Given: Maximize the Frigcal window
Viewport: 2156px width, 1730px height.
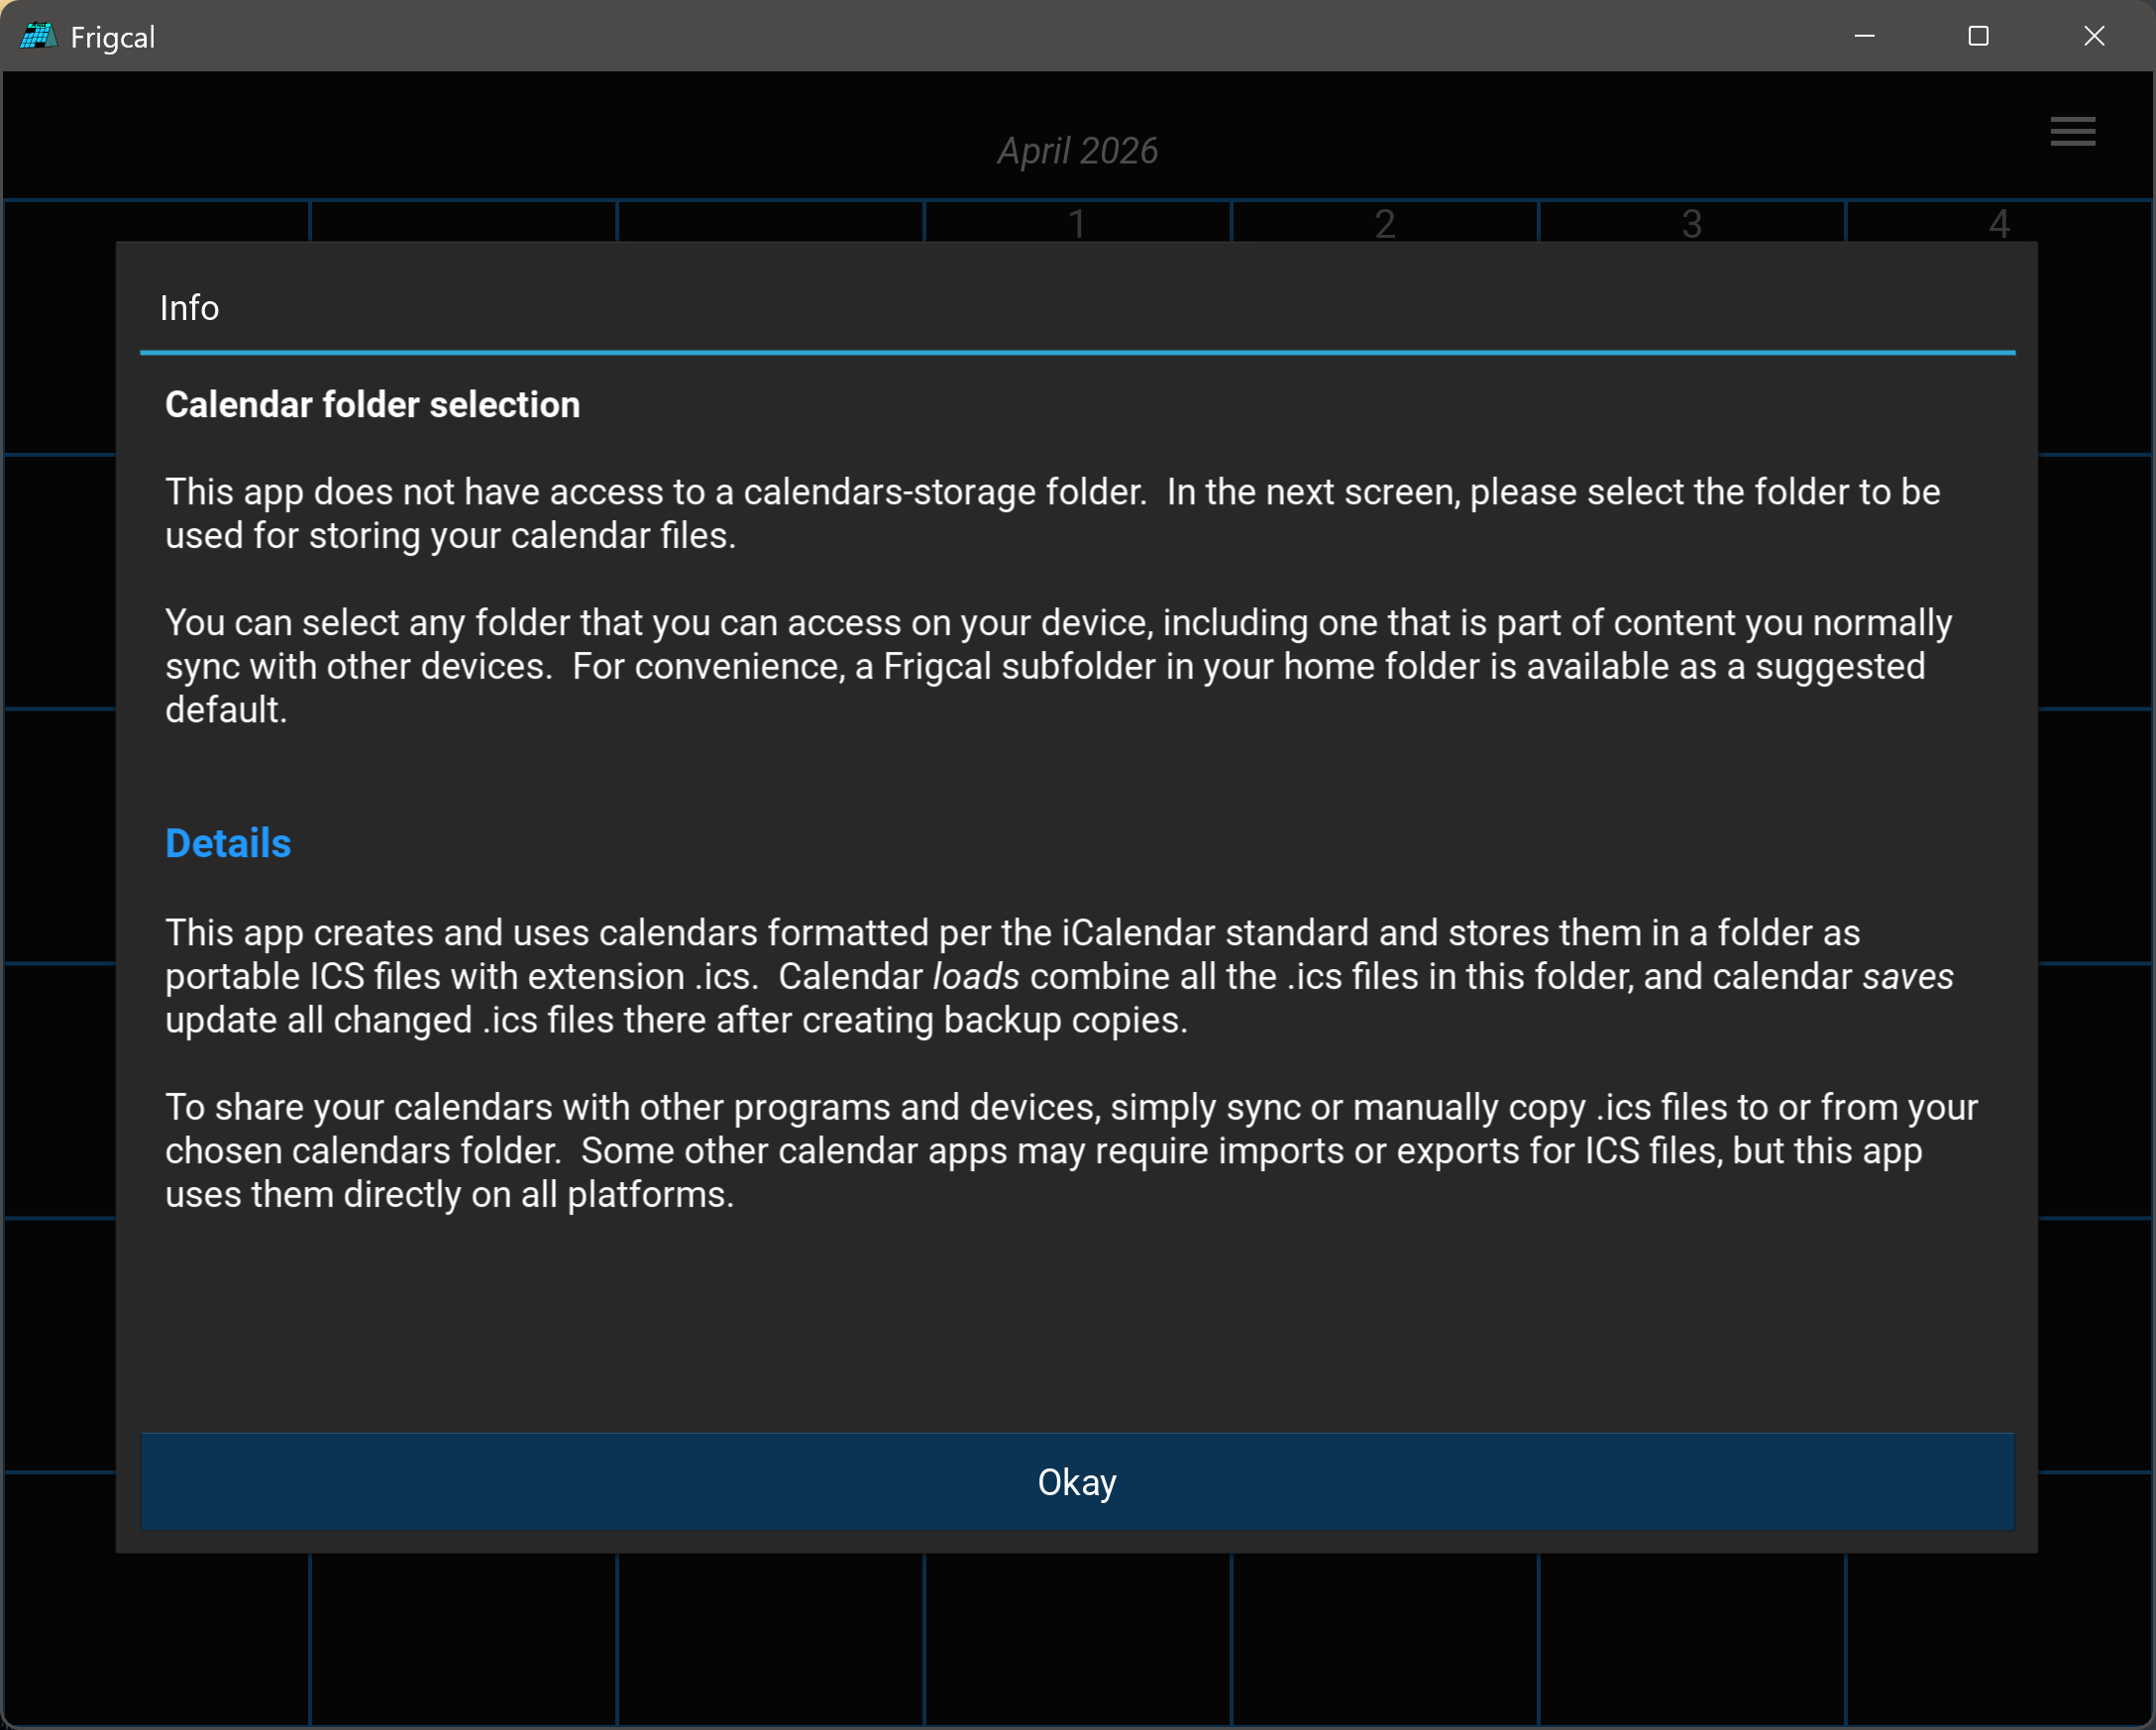Looking at the screenshot, I should coord(1978,36).
